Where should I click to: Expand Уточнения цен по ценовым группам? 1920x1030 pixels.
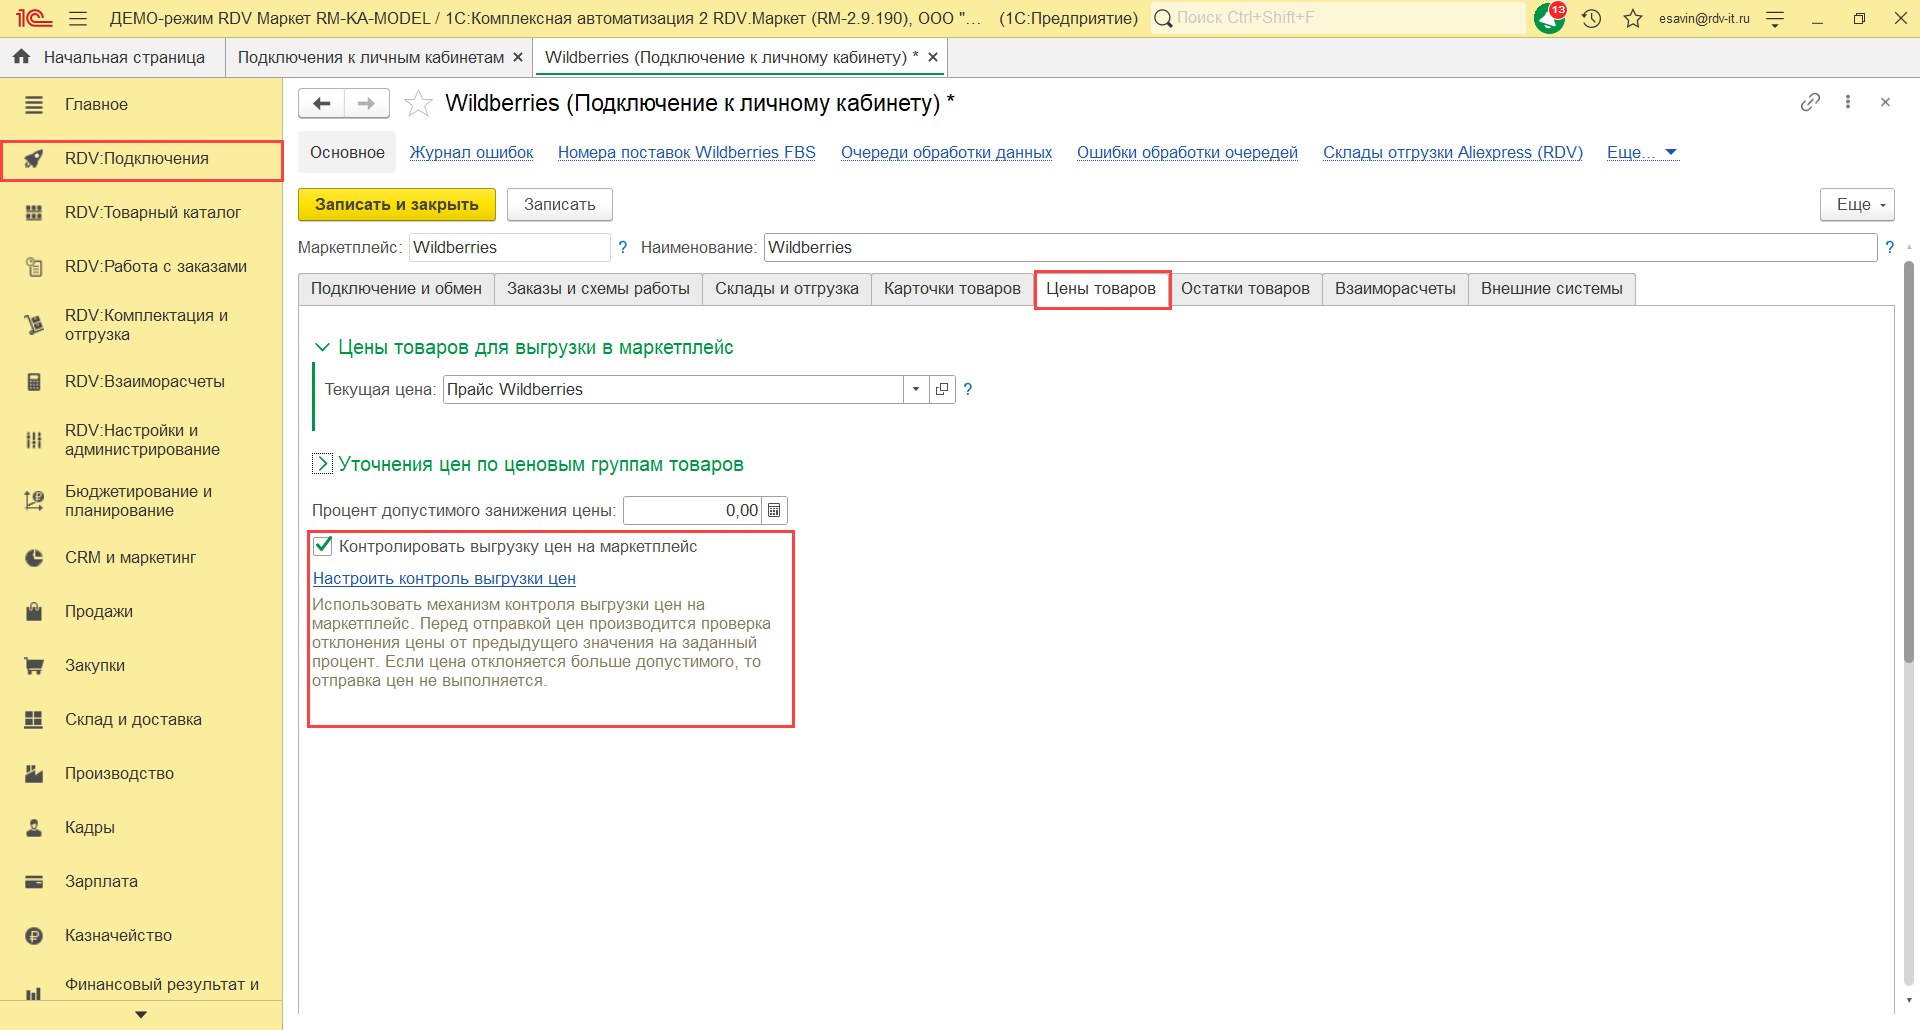pos(322,464)
